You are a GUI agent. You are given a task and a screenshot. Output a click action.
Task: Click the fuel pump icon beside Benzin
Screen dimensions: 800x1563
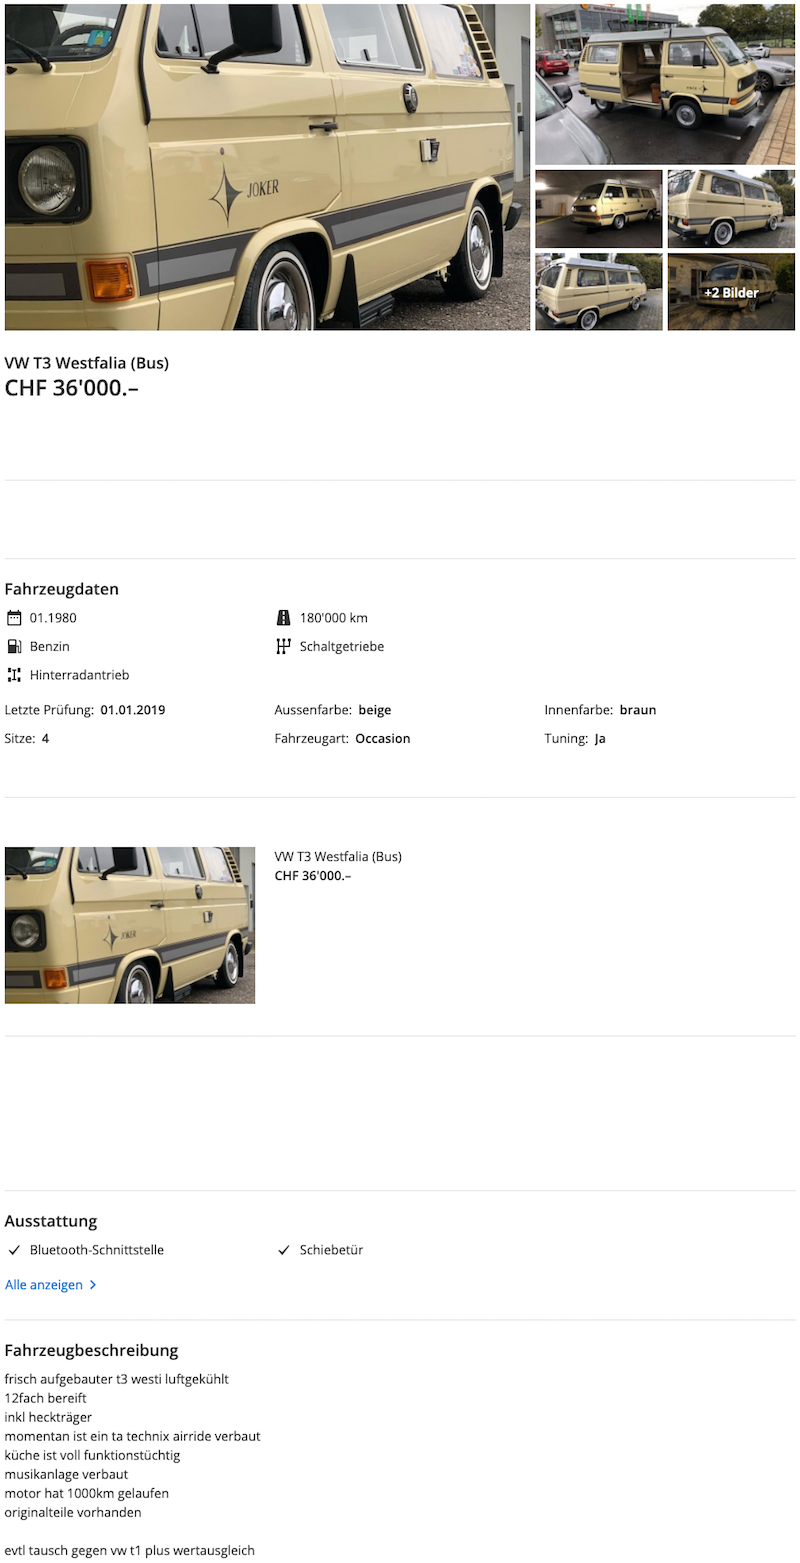[x=14, y=647]
